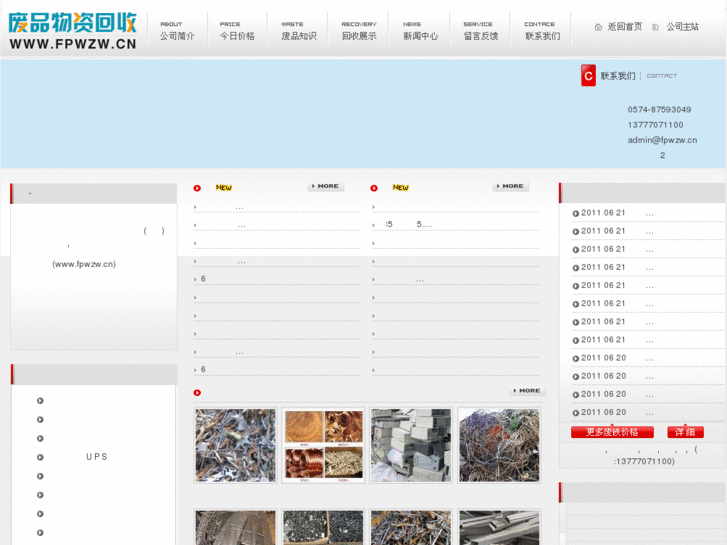Viewport: 727px width, 545px height.
Task: Open first gallery thumbnail of metal scrap
Action: coord(236,445)
